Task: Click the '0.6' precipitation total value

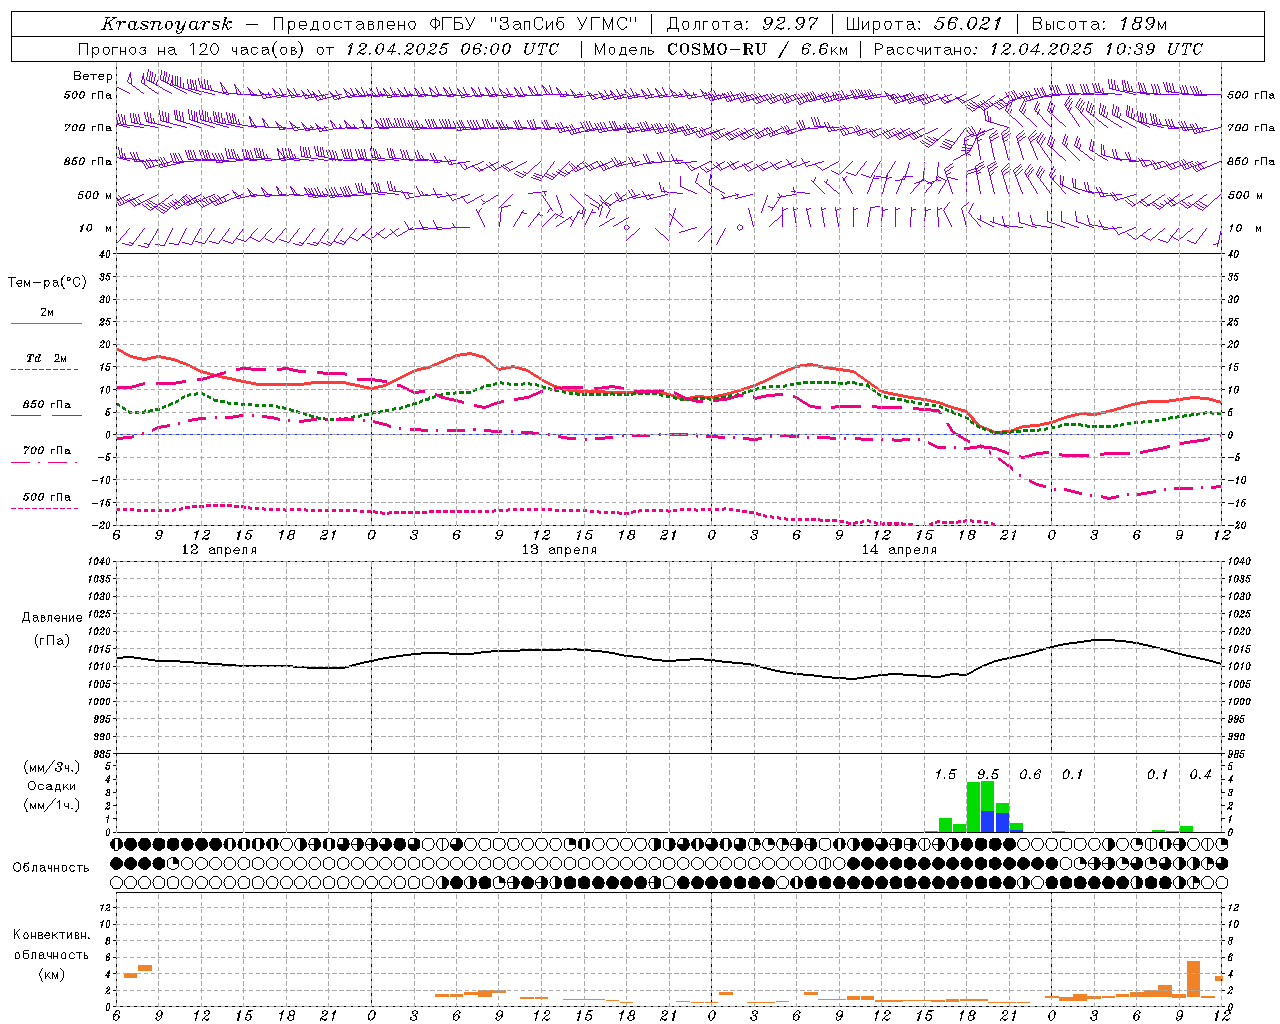Action: click(1030, 774)
